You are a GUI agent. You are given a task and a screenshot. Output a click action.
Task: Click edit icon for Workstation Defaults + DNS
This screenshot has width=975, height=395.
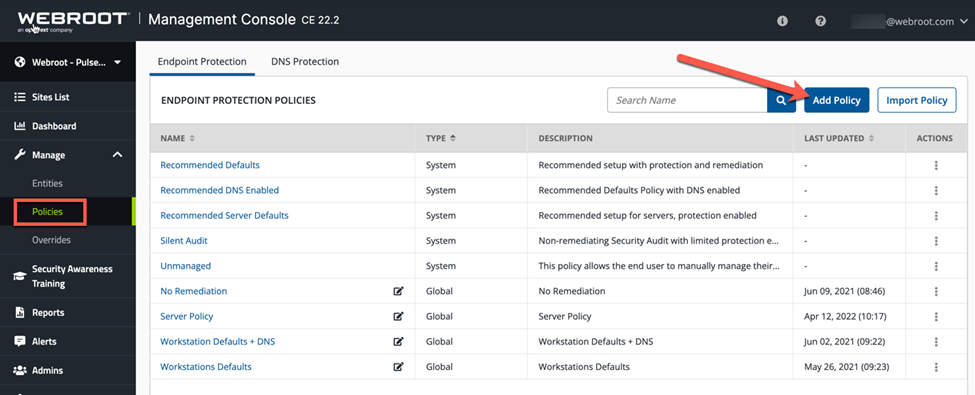(399, 342)
